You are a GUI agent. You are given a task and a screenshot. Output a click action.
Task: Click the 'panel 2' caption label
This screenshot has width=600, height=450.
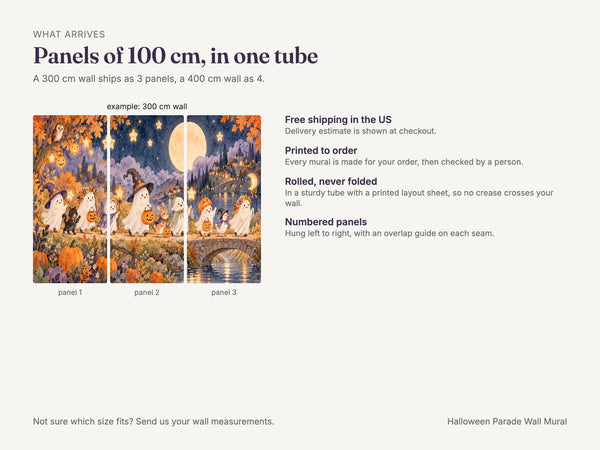(x=147, y=292)
